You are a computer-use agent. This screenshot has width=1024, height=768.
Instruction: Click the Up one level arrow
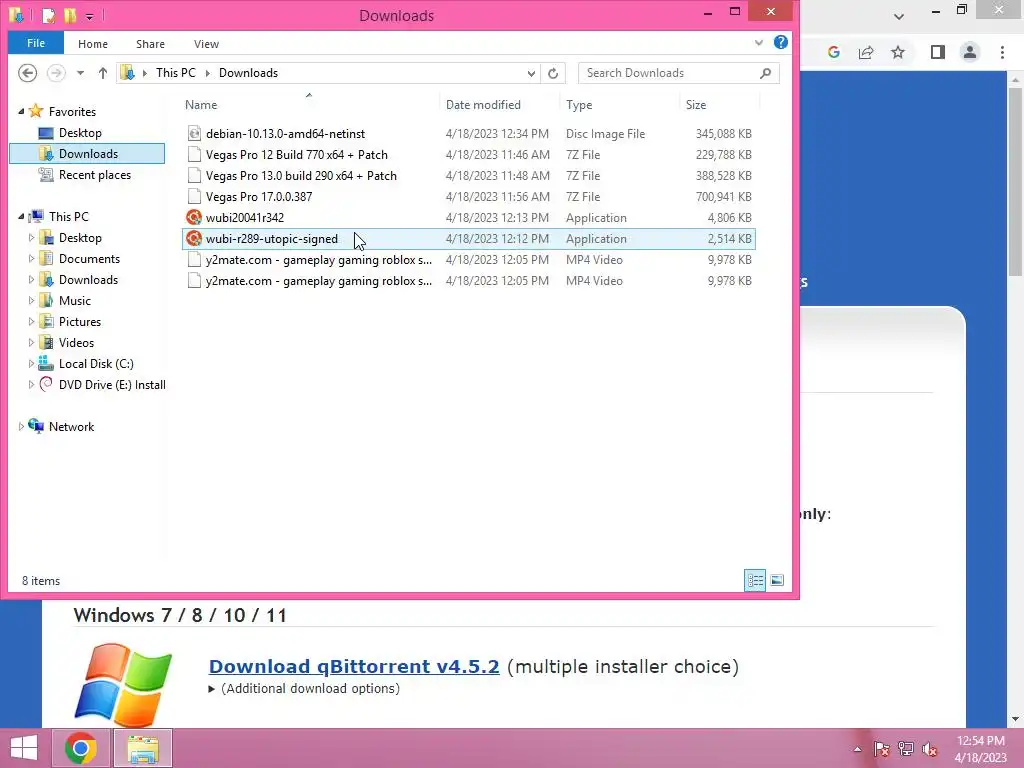click(103, 73)
